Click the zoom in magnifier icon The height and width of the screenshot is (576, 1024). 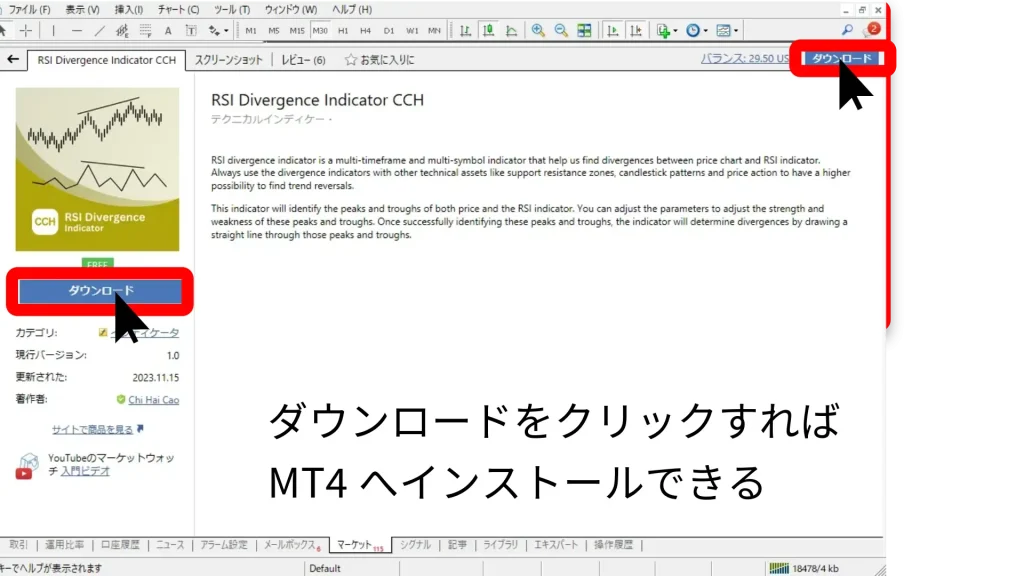[x=538, y=30]
